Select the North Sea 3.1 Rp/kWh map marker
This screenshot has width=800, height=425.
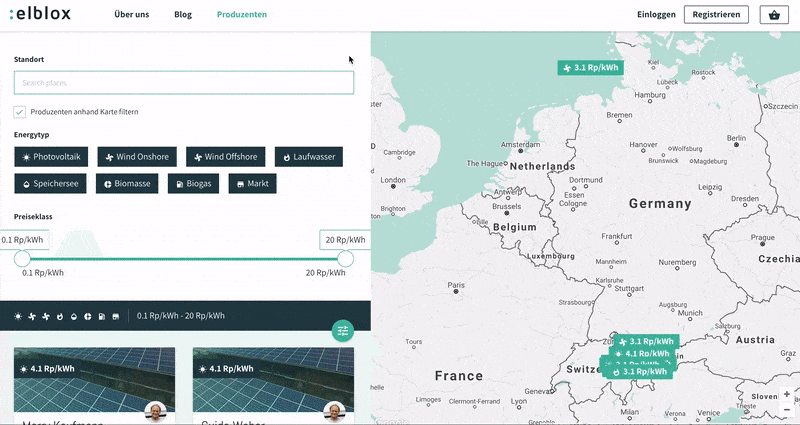click(590, 67)
